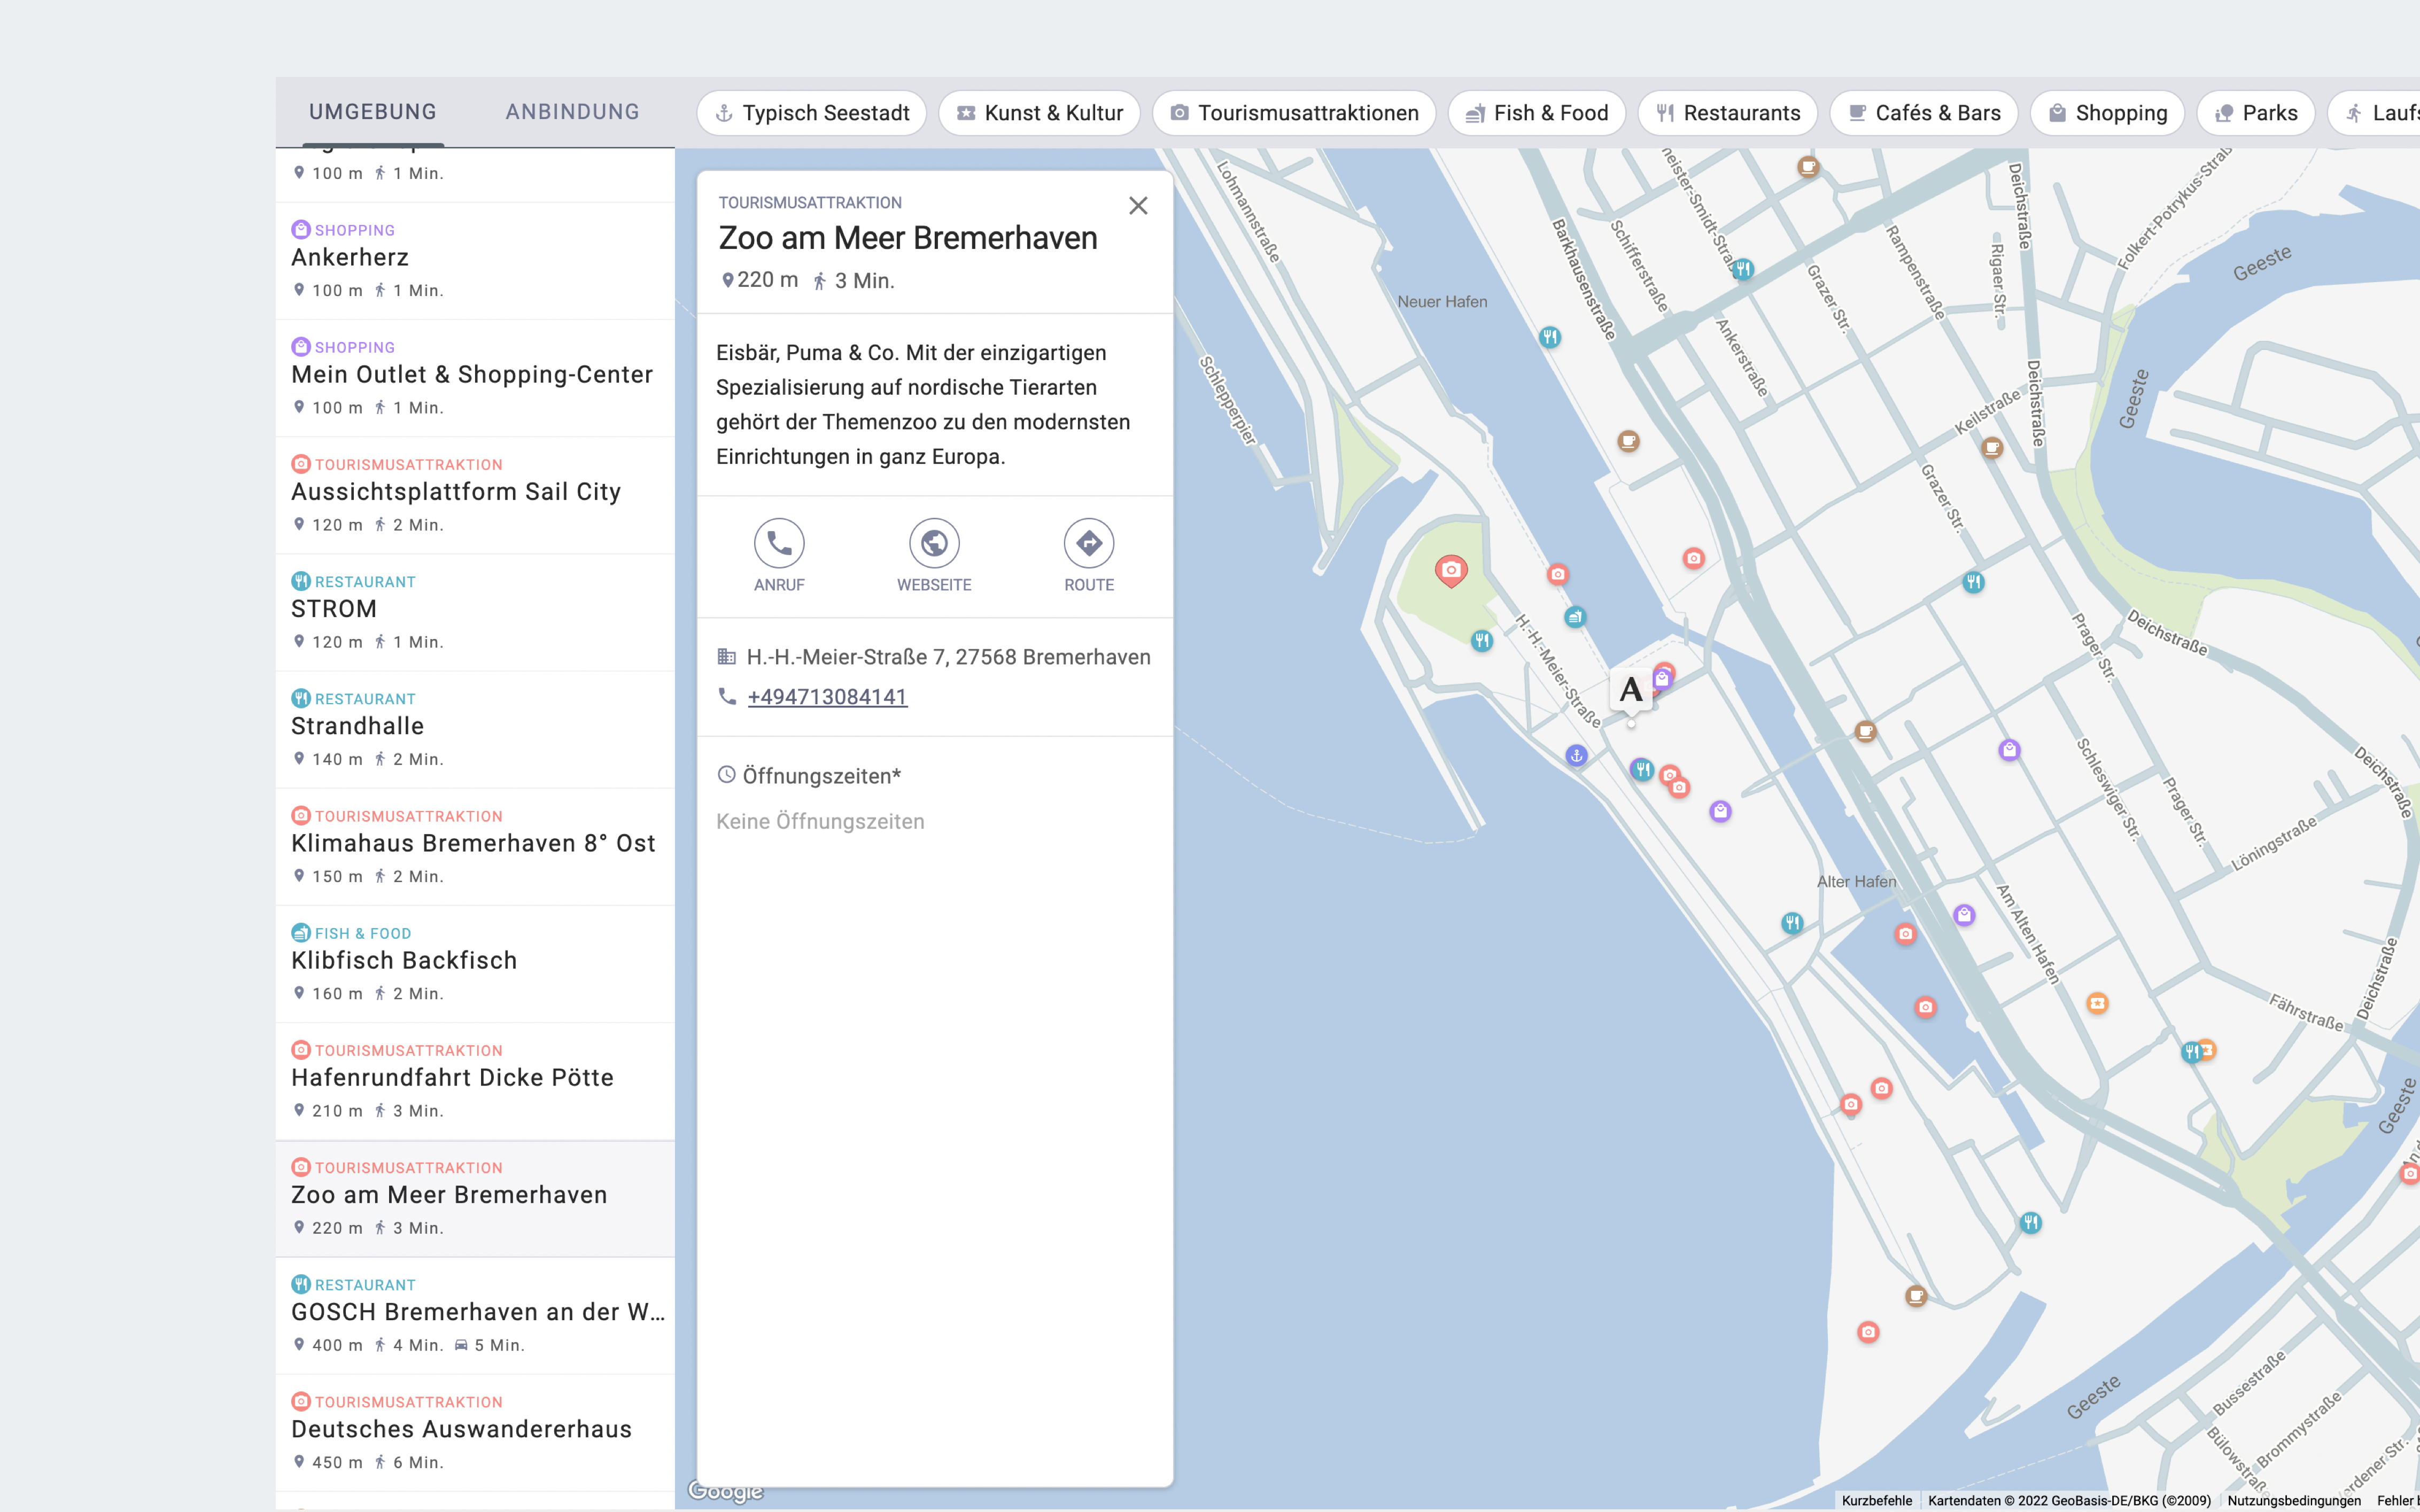Image resolution: width=2420 pixels, height=1512 pixels.
Task: Select Klibfisch Backfisch entry
Action: click(x=475, y=963)
